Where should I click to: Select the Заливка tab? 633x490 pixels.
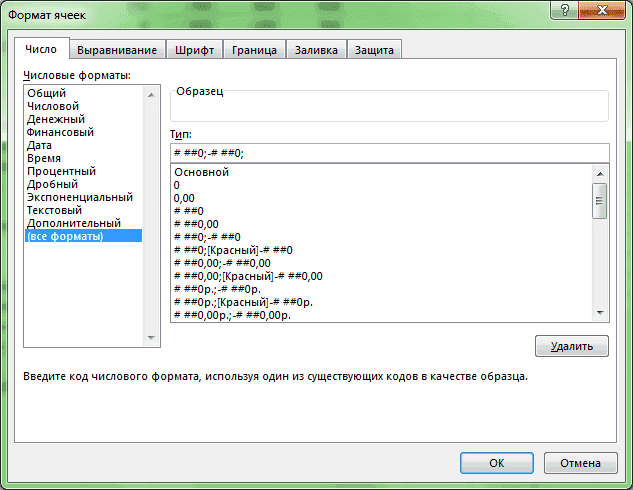pos(317,50)
